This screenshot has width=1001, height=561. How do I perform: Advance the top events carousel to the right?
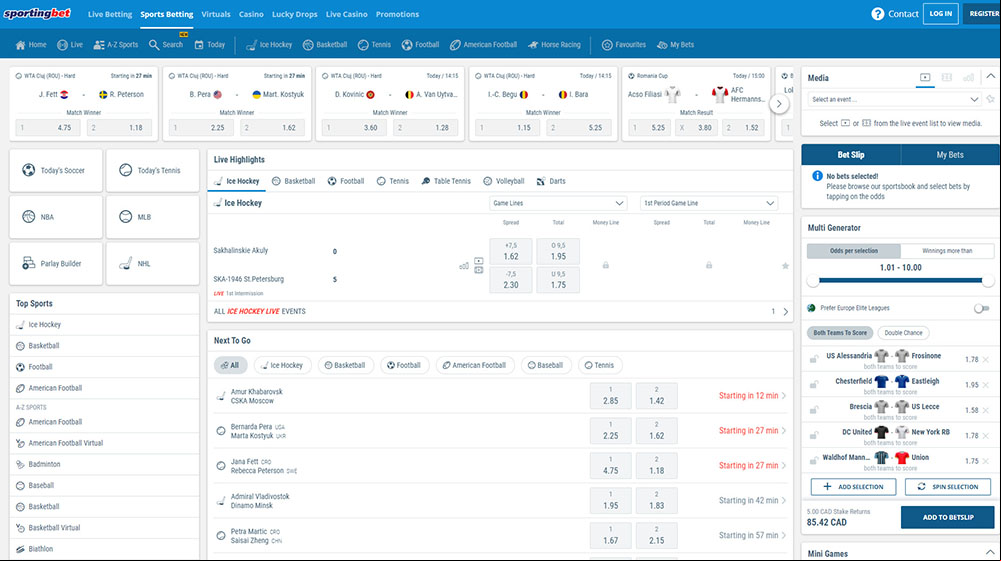[779, 103]
